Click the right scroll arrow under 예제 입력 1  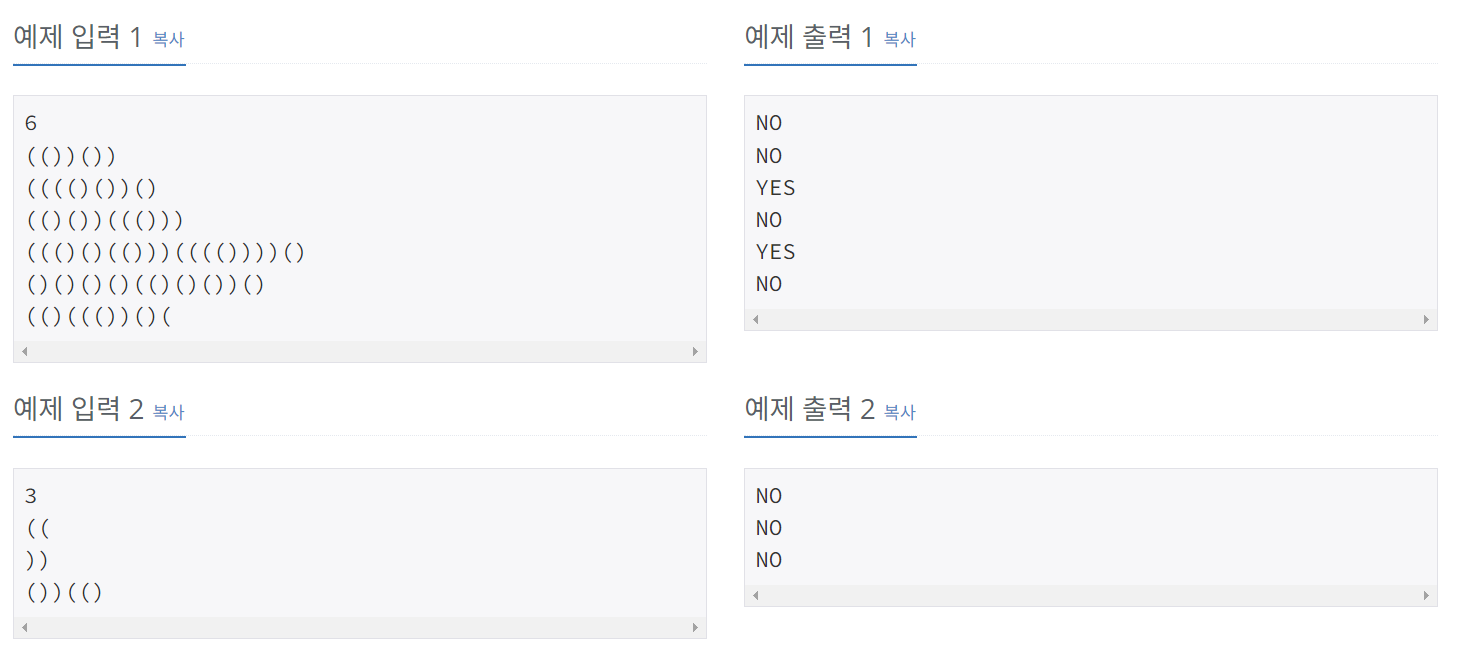point(697,352)
